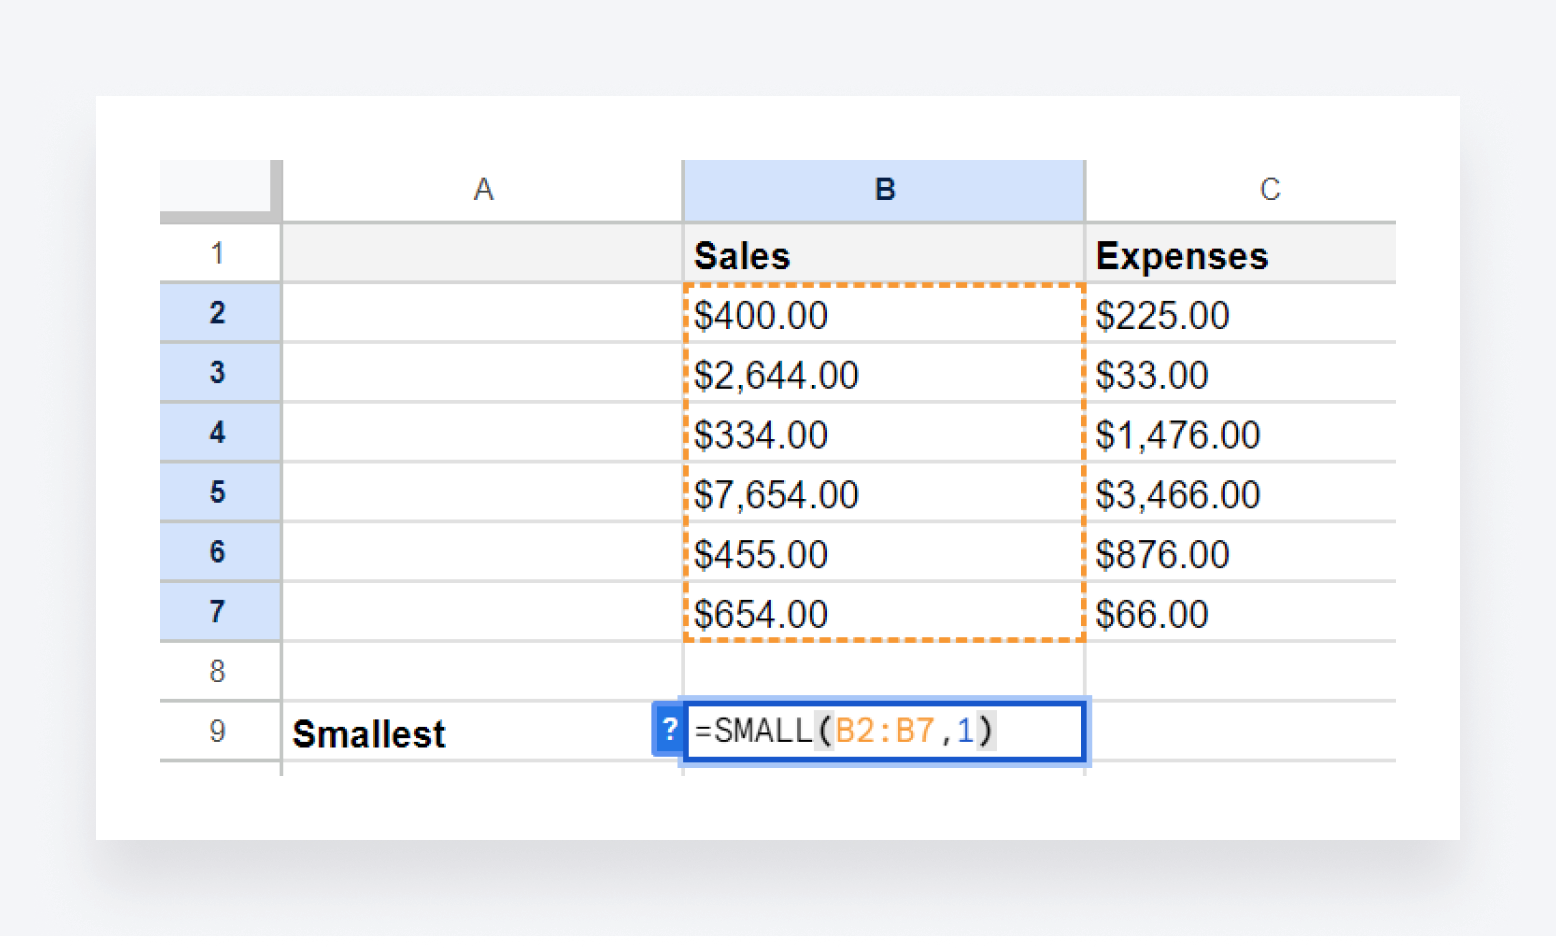Image resolution: width=1556 pixels, height=948 pixels.
Task: Click row 5 header
Action: point(219,492)
